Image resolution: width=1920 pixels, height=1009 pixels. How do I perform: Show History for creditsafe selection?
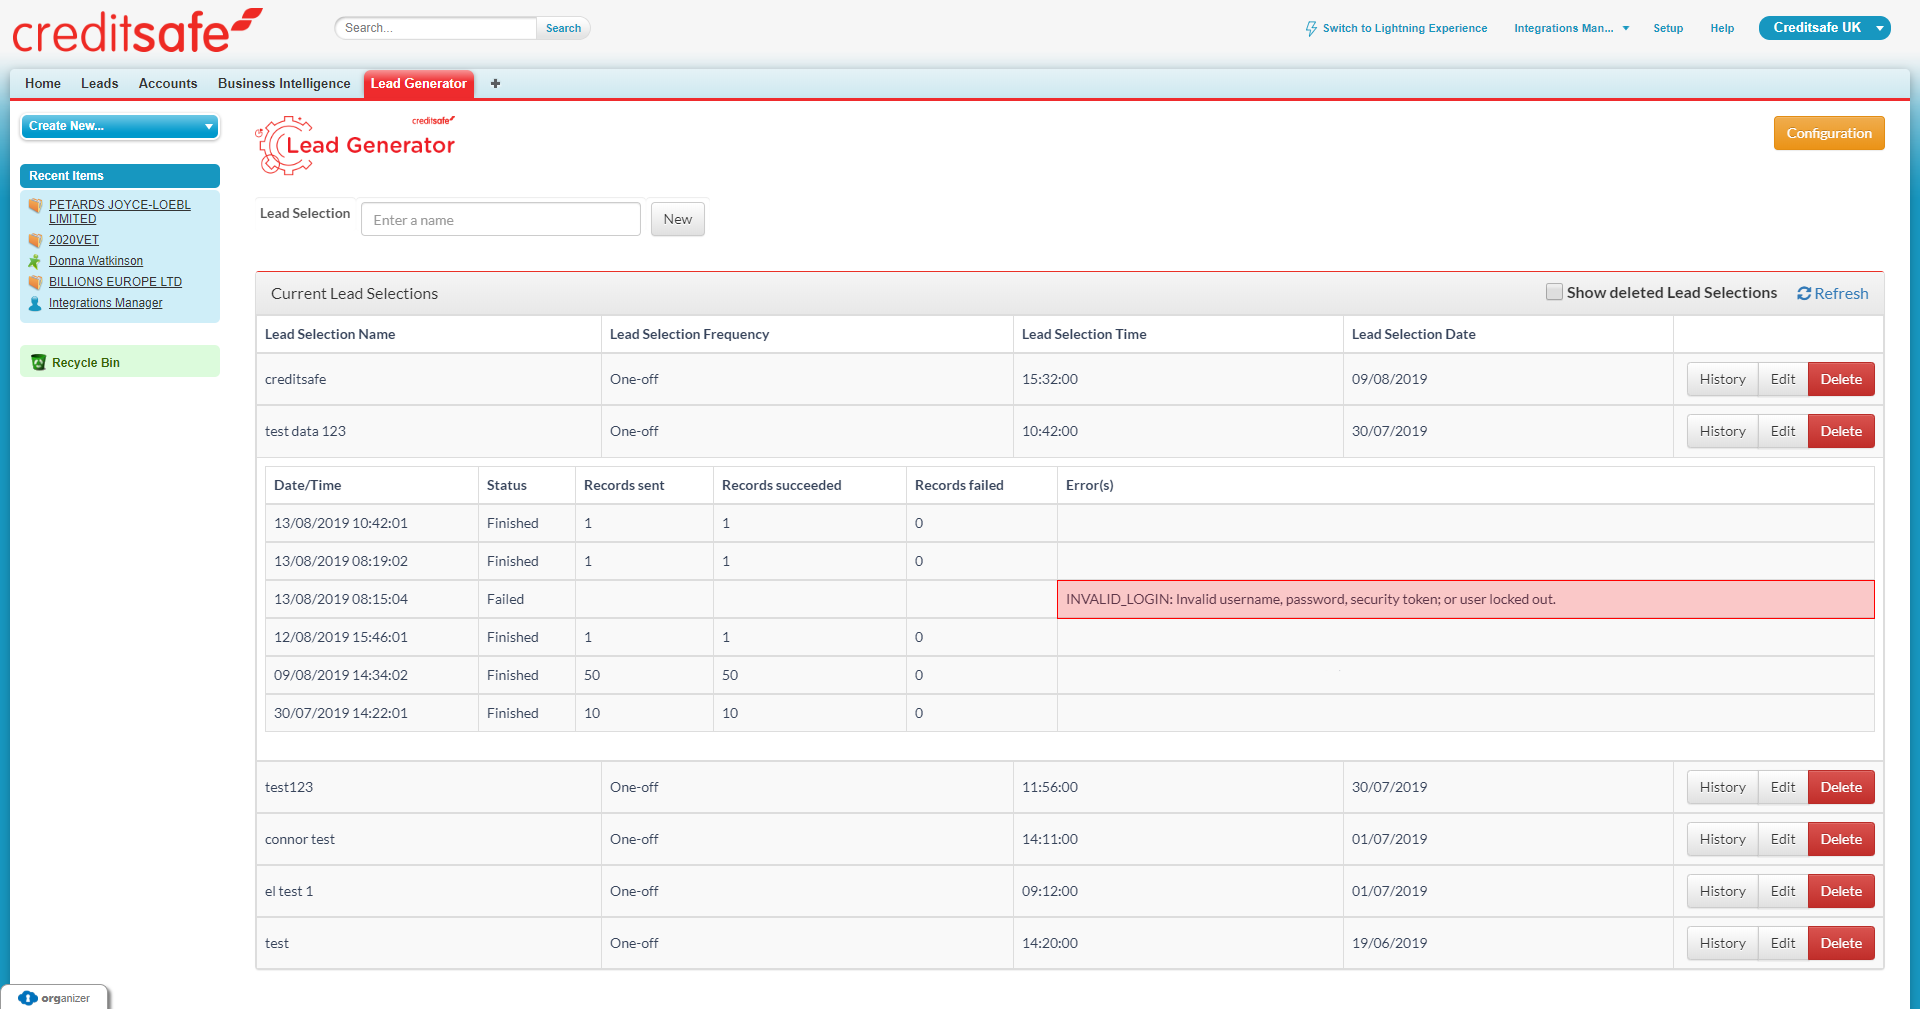pos(1722,379)
